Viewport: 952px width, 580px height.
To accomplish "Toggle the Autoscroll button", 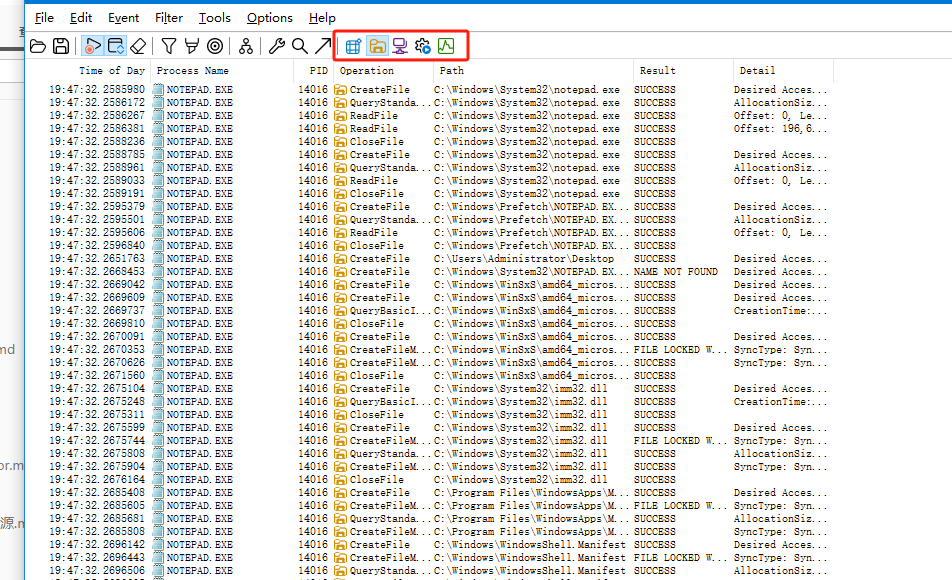I will point(116,46).
